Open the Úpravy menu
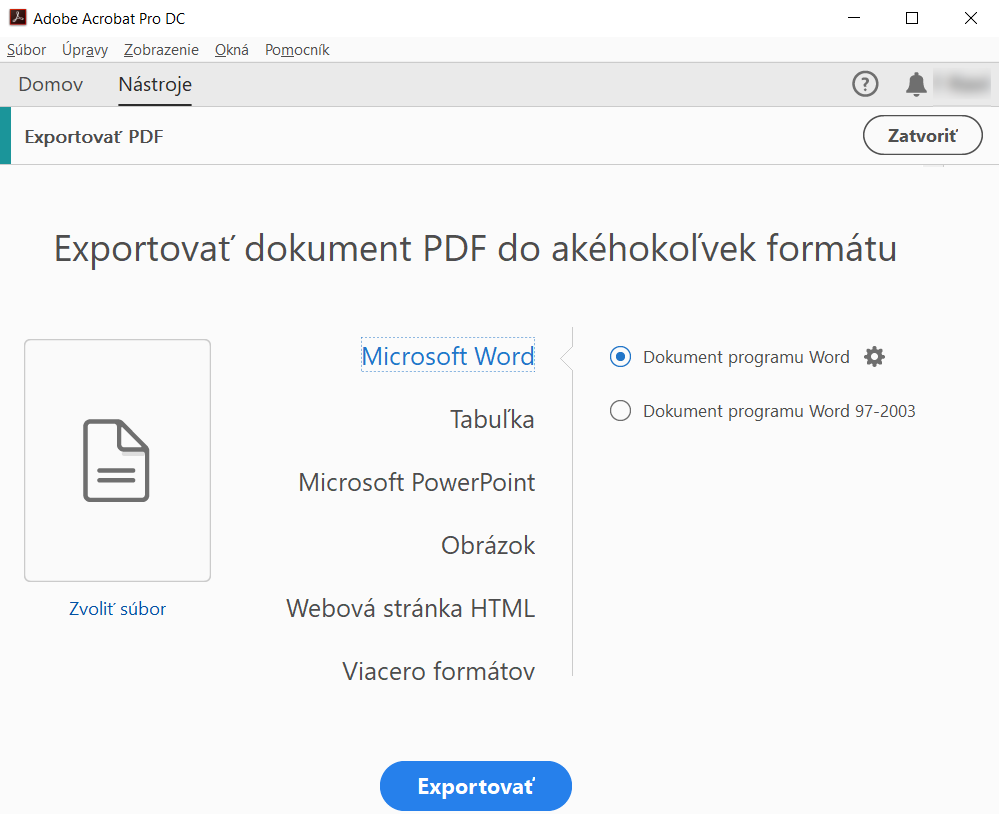Screen dimensions: 999x814 (x=84, y=49)
